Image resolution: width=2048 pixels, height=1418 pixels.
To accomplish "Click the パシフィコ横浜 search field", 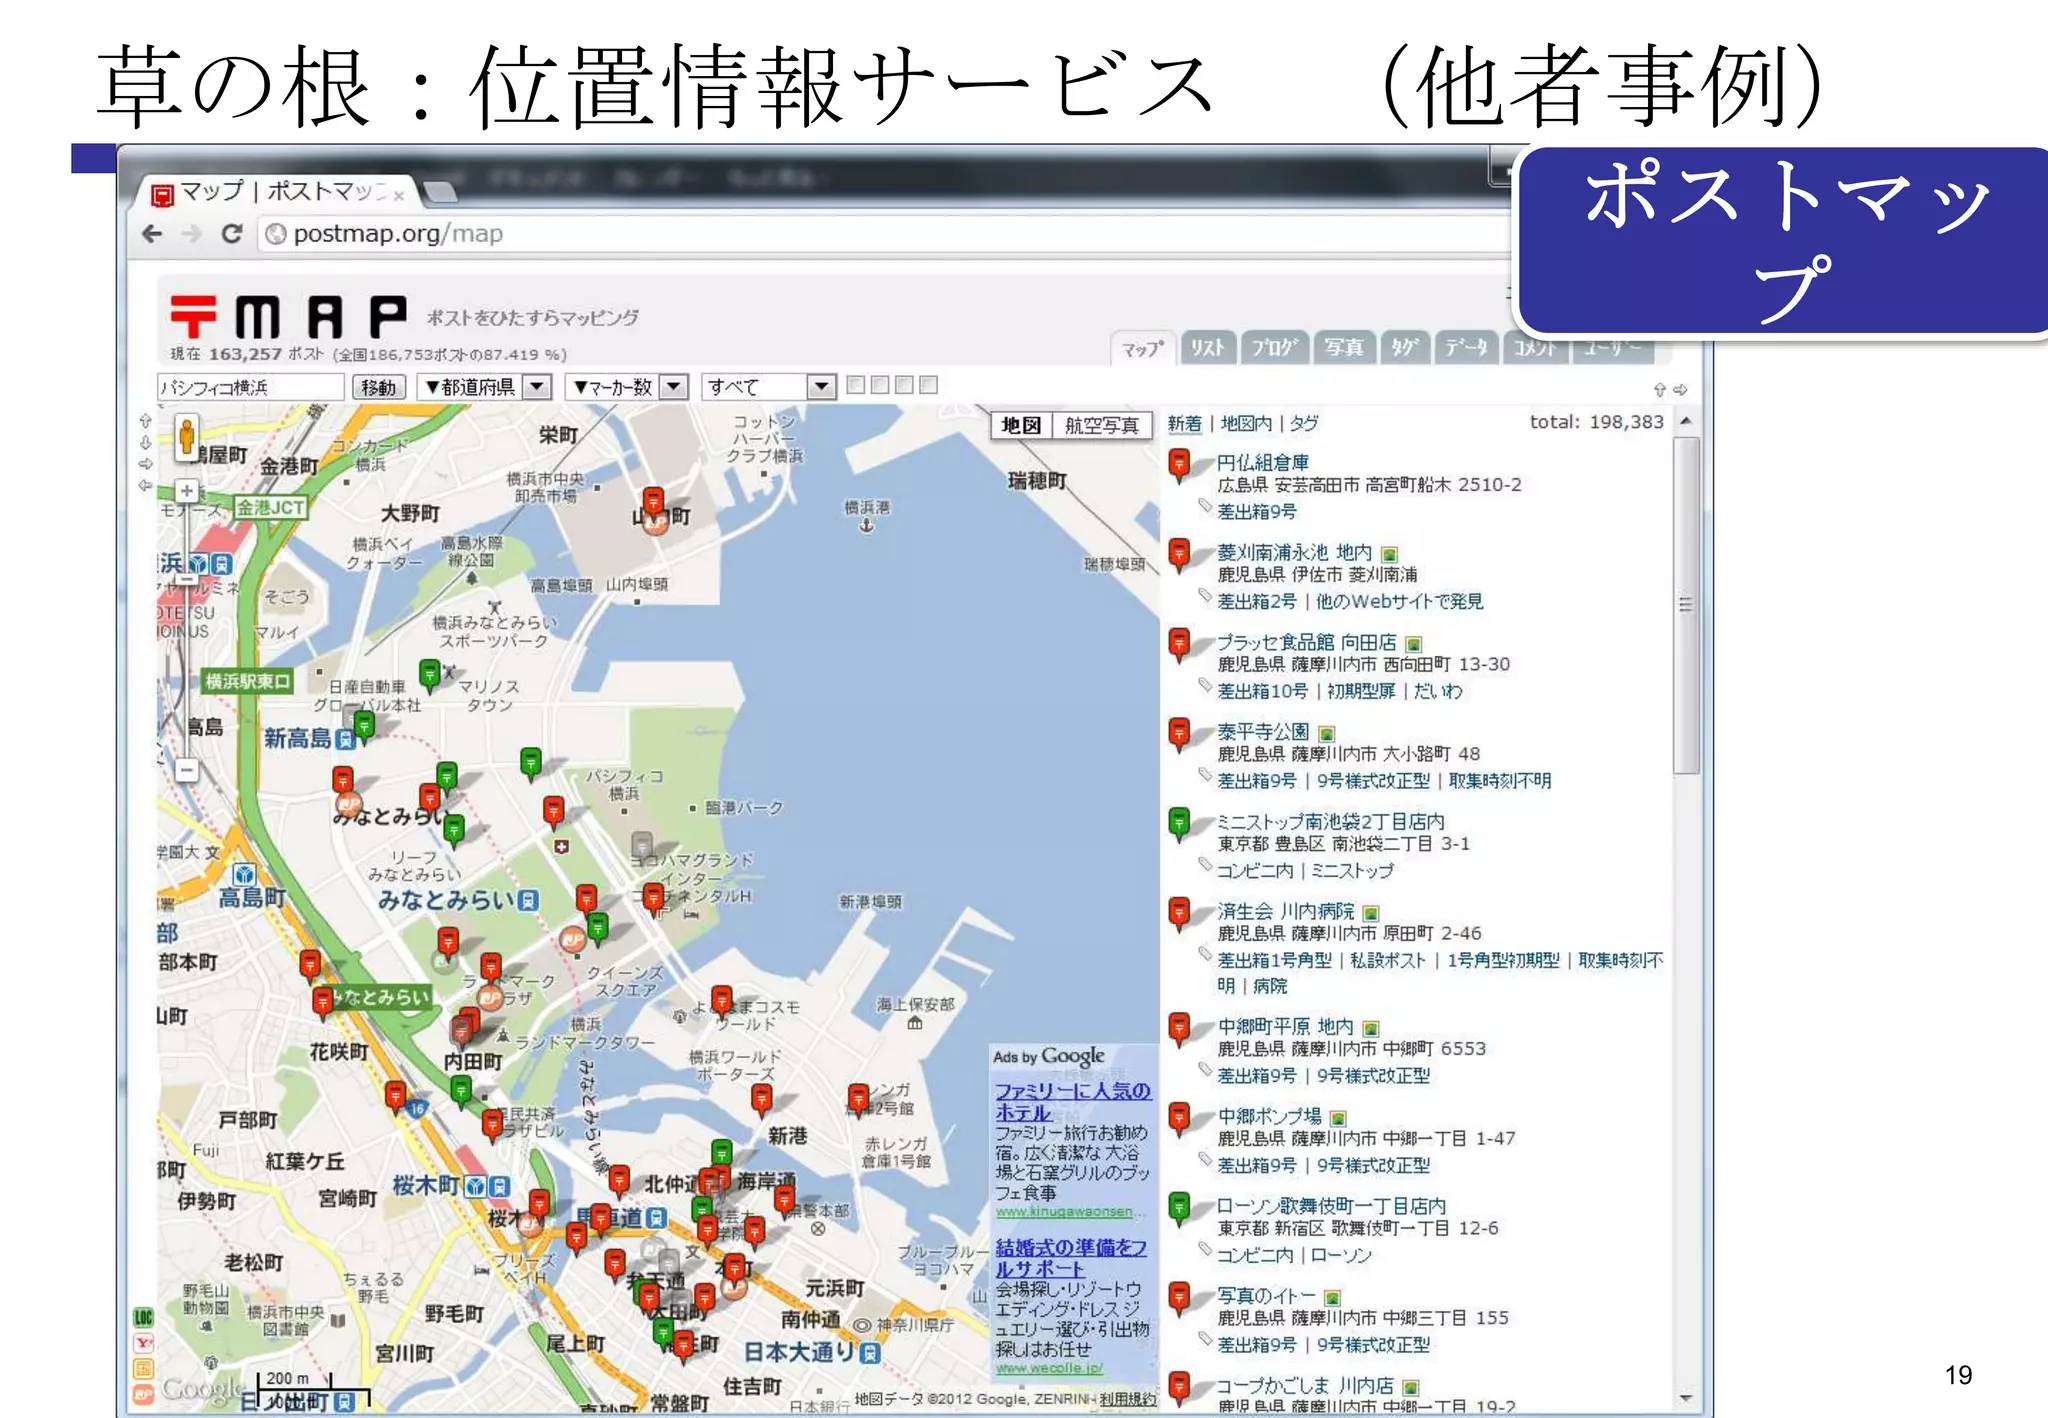I will (x=250, y=388).
